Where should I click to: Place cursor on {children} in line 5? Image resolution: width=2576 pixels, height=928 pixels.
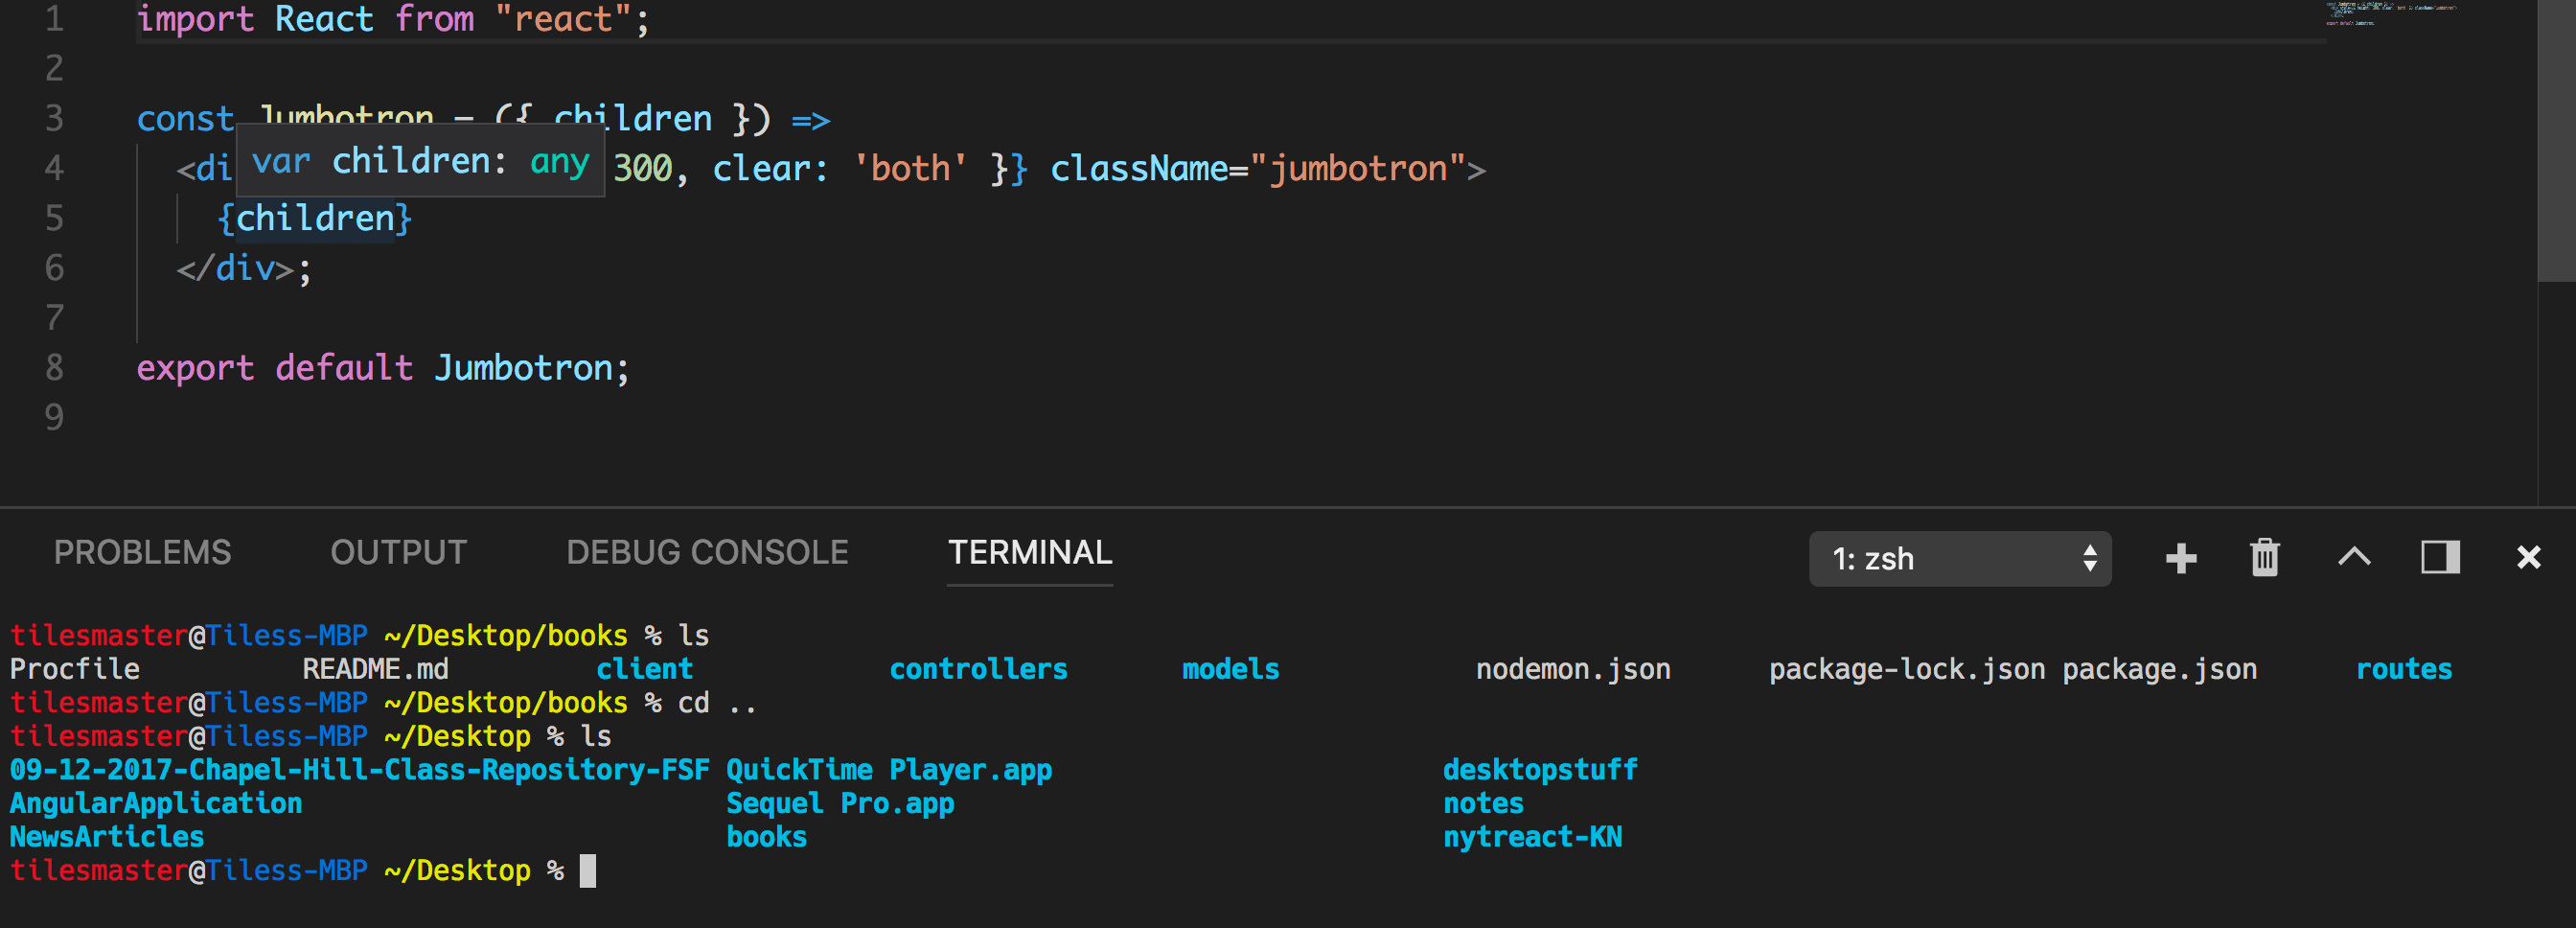click(x=314, y=219)
